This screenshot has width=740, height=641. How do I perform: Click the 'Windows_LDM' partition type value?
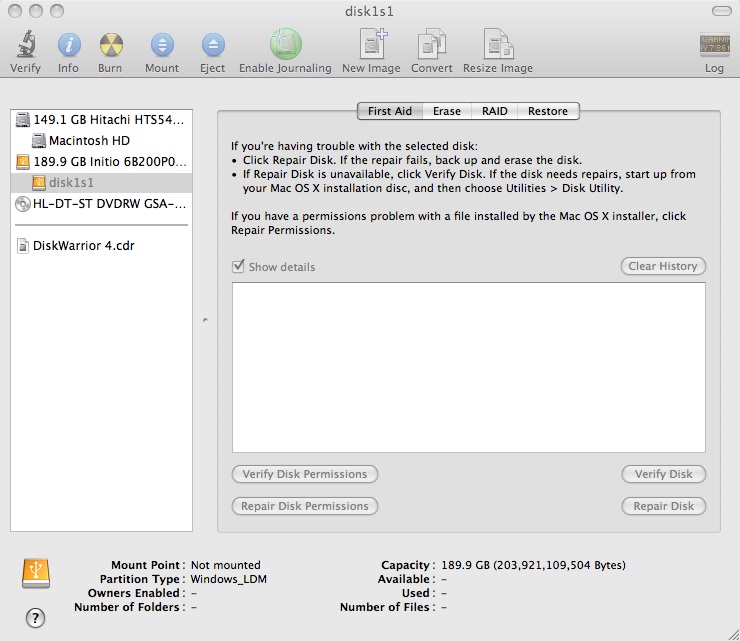tap(228, 579)
